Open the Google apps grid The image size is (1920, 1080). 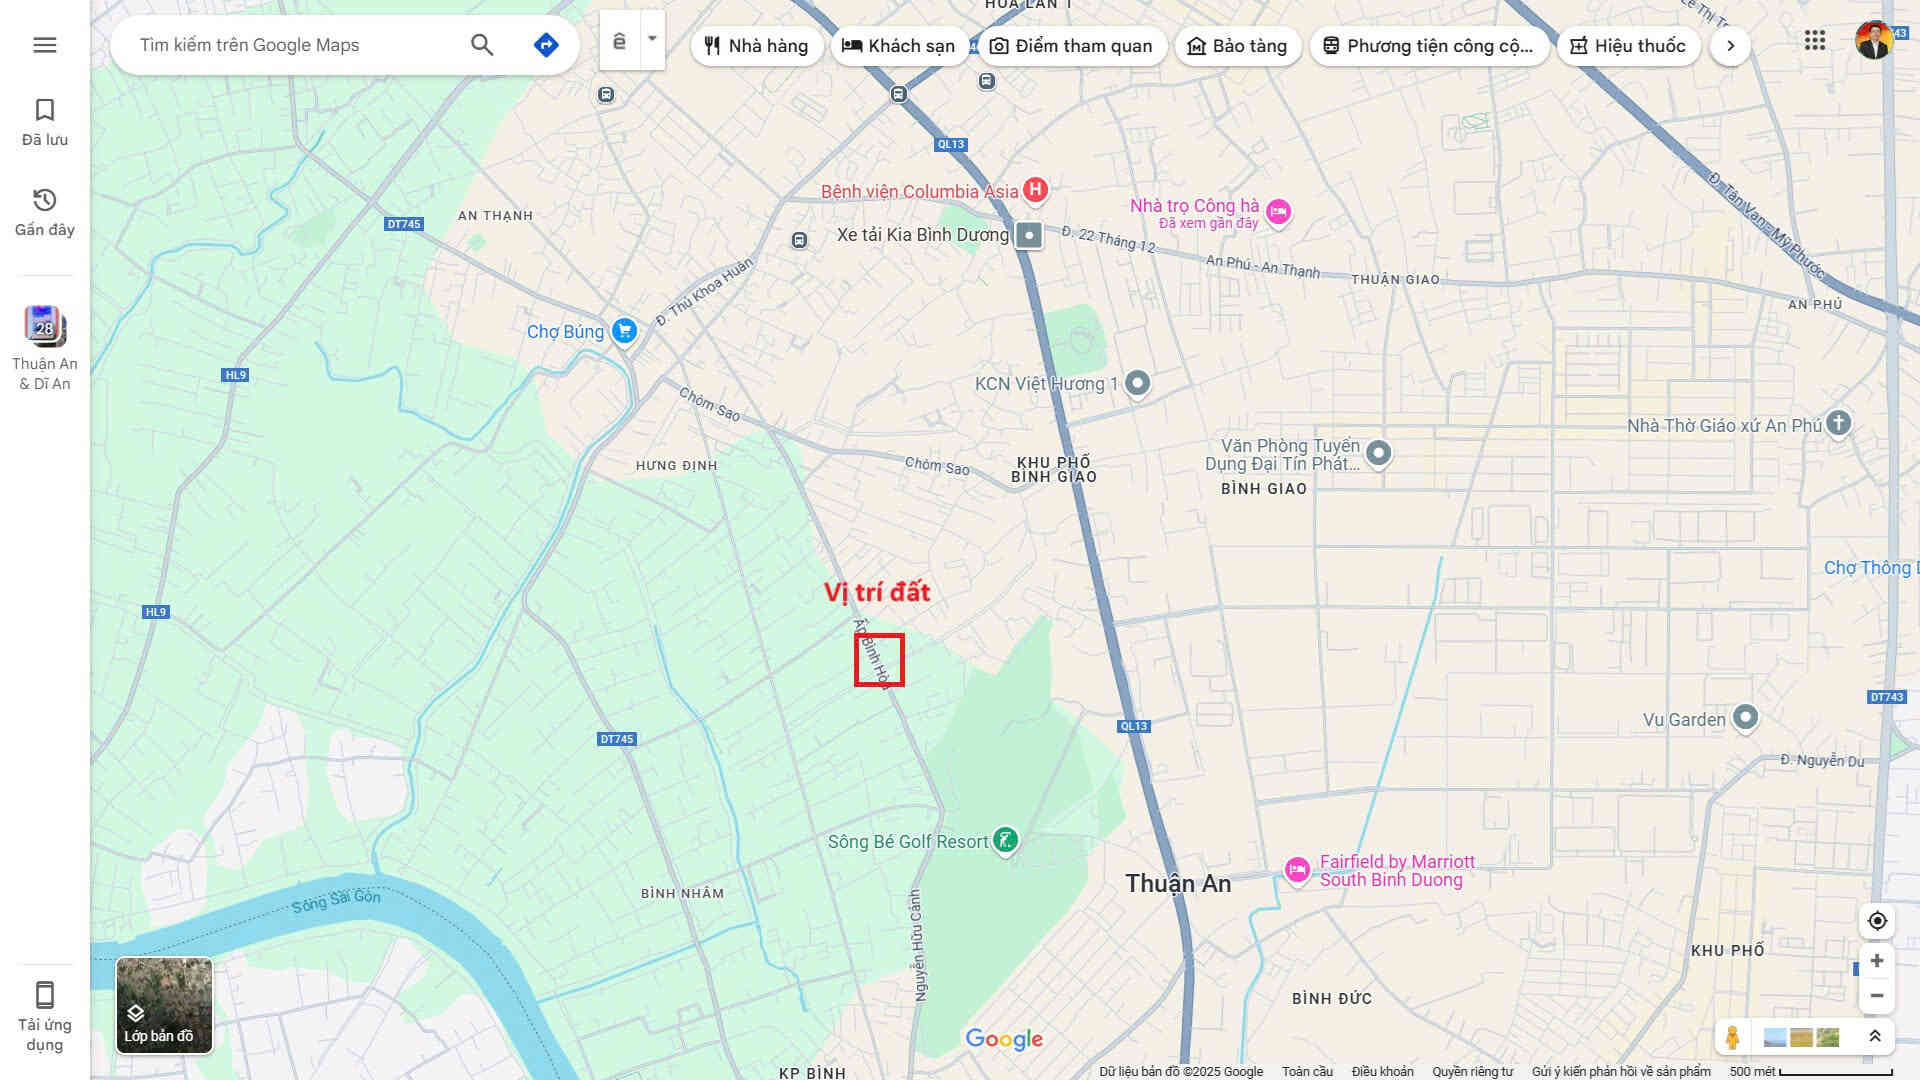pyautogui.click(x=1815, y=41)
